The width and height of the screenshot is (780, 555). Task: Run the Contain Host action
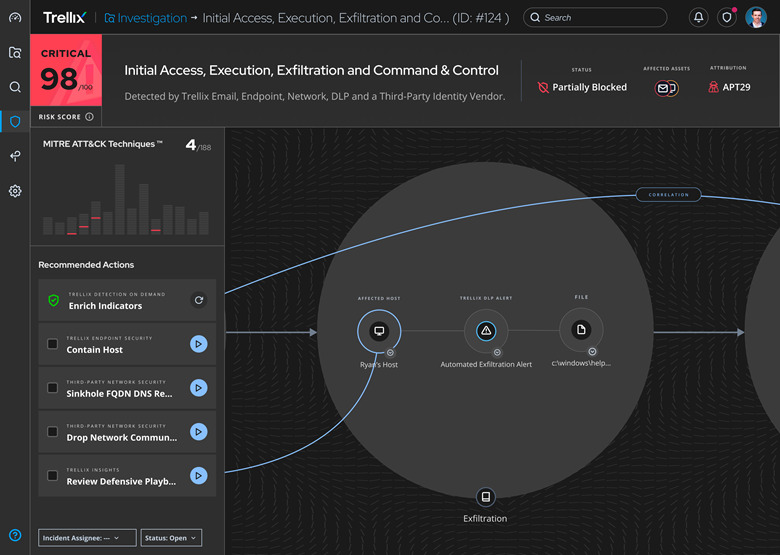tap(198, 344)
